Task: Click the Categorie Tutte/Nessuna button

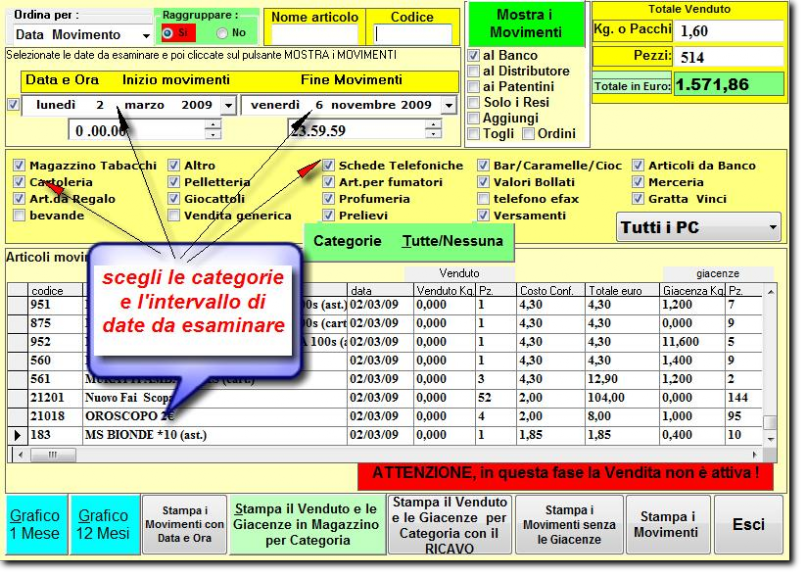Action: coord(409,241)
